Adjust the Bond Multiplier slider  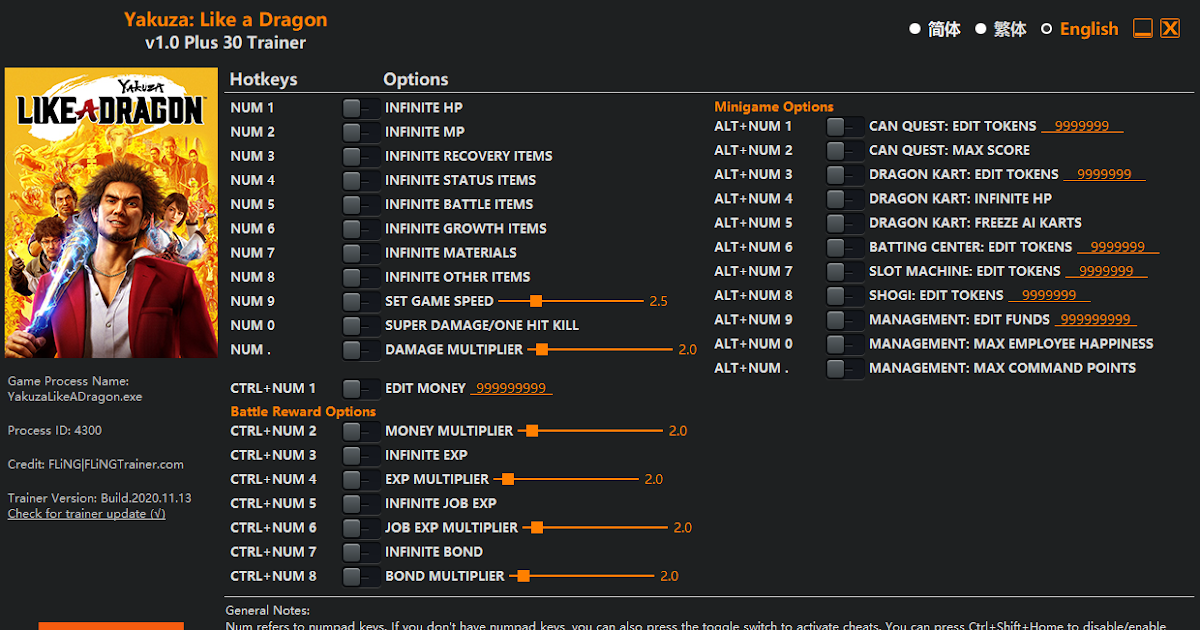pyautogui.click(x=581, y=576)
